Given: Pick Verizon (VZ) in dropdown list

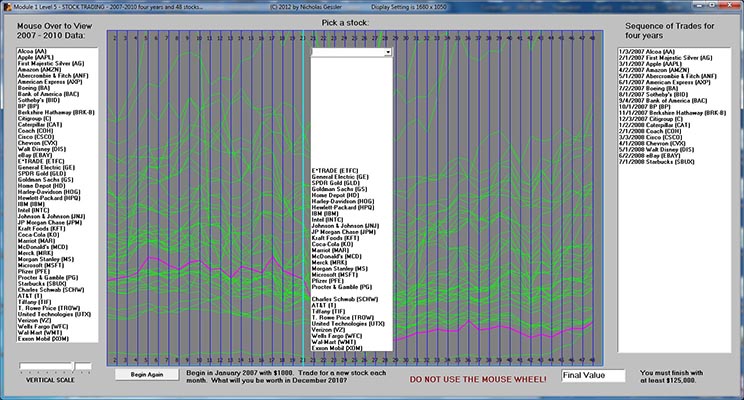Looking at the screenshot, I should pos(328,330).
